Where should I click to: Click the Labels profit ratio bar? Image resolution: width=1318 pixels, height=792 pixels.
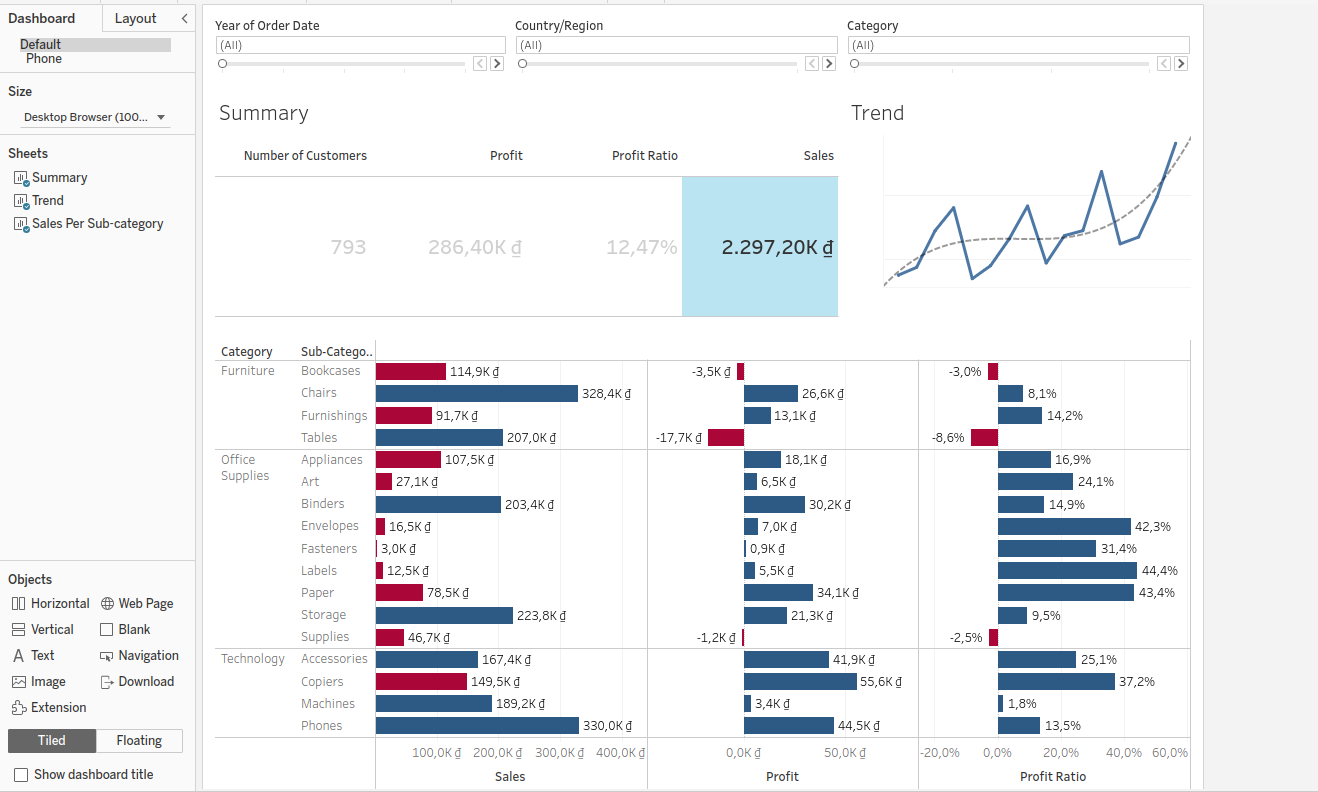(1067, 571)
